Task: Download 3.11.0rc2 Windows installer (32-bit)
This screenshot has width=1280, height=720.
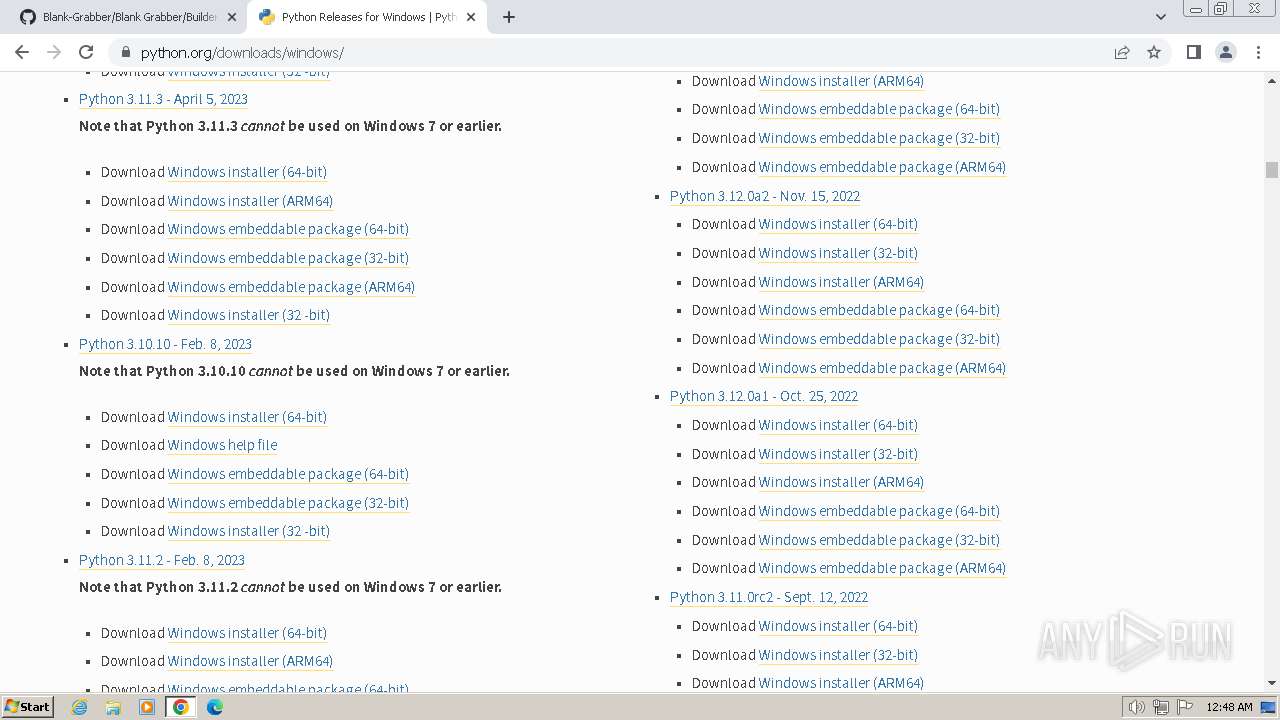Action: click(838, 655)
